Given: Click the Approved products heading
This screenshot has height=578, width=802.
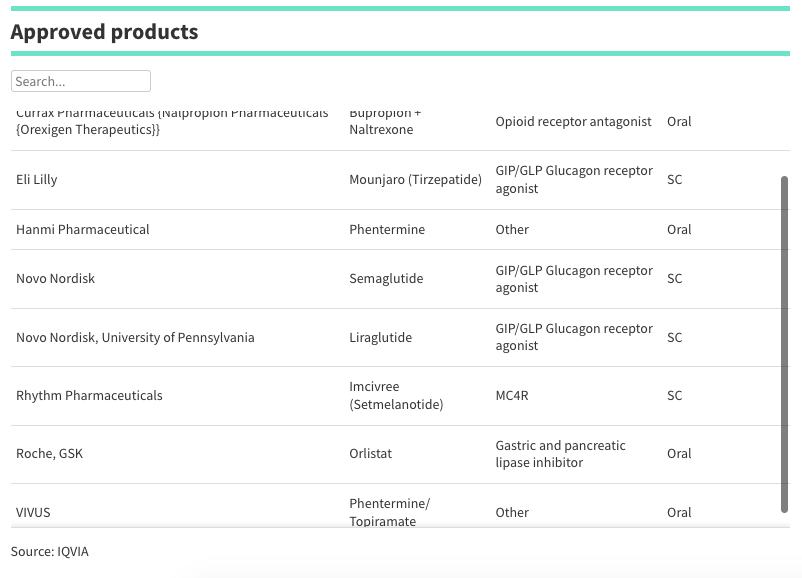Looking at the screenshot, I should [x=104, y=32].
